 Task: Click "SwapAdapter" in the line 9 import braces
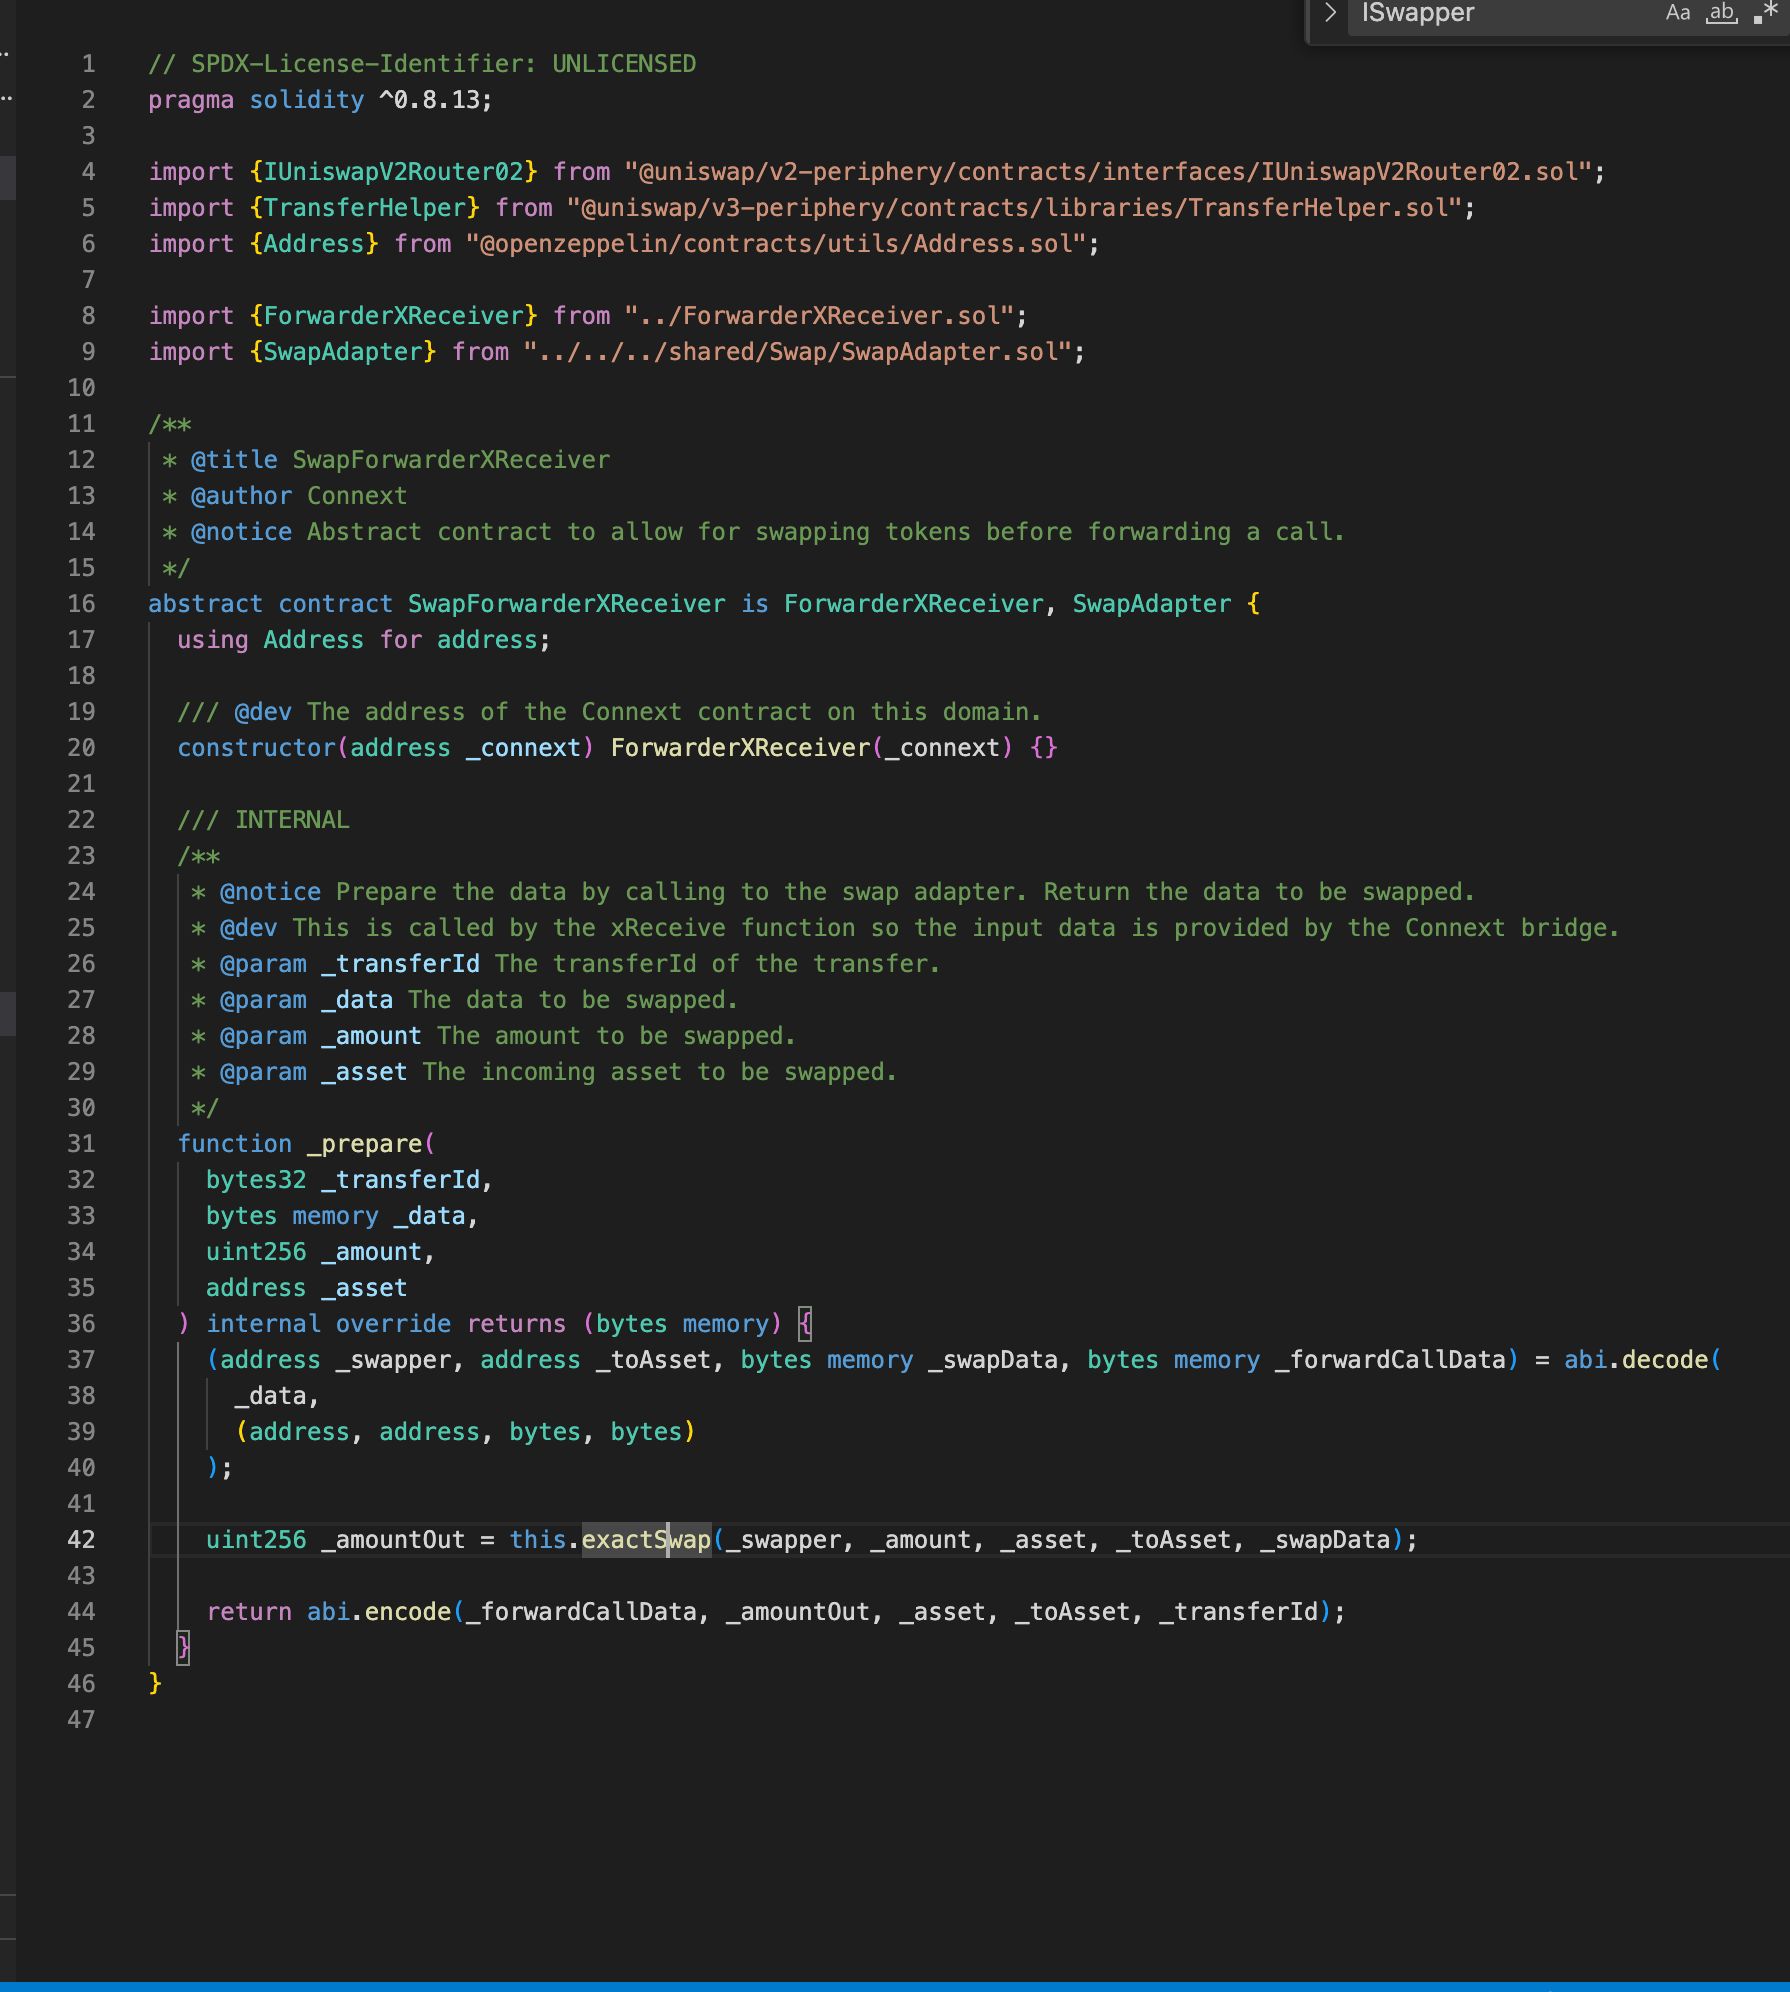343,352
